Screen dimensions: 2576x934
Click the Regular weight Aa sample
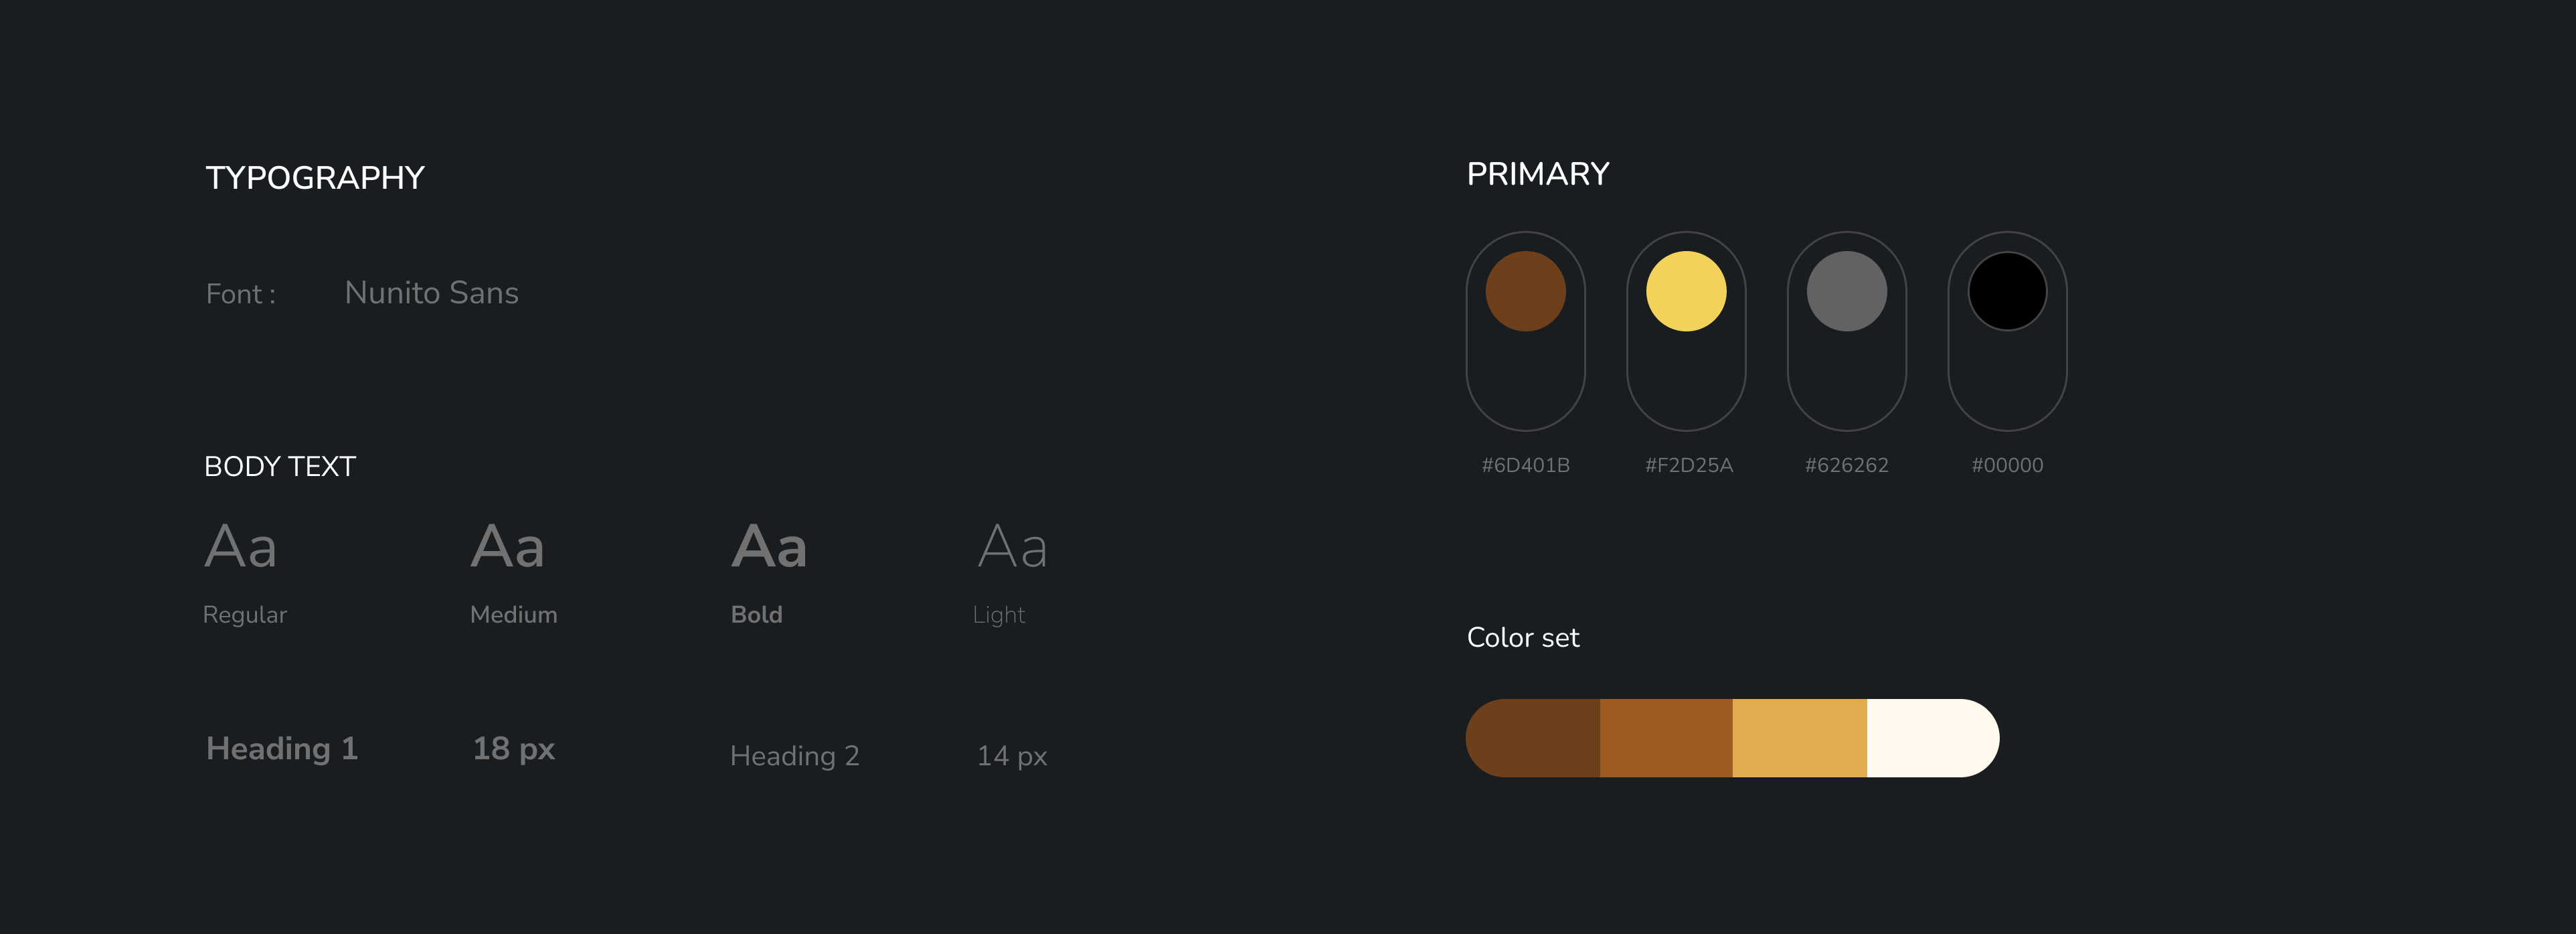point(241,546)
